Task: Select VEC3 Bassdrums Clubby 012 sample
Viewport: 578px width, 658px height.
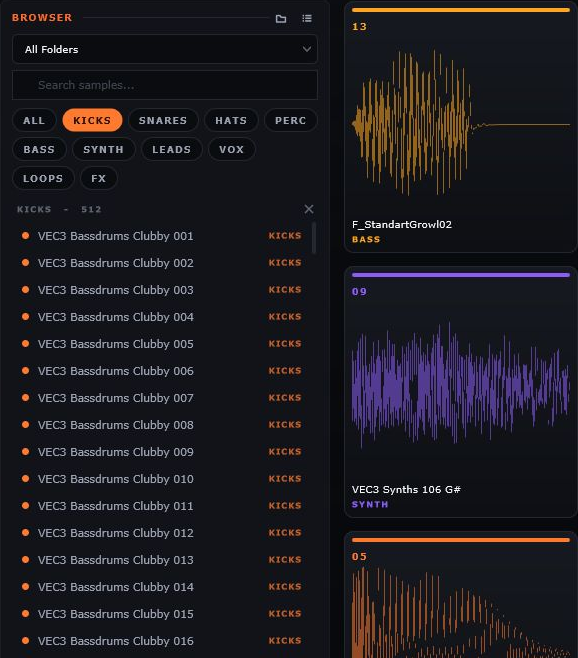Action: [x=162, y=533]
